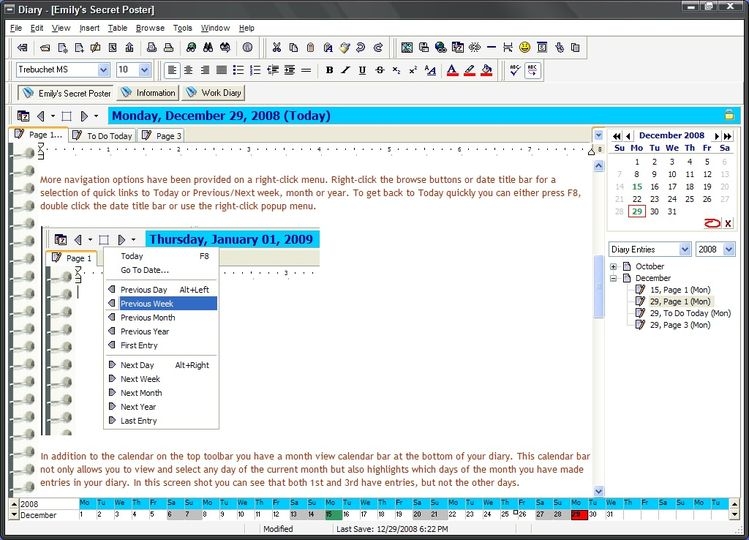Screen dimensions: 749x540
Task: Toggle italic formatting
Action: [x=346, y=70]
